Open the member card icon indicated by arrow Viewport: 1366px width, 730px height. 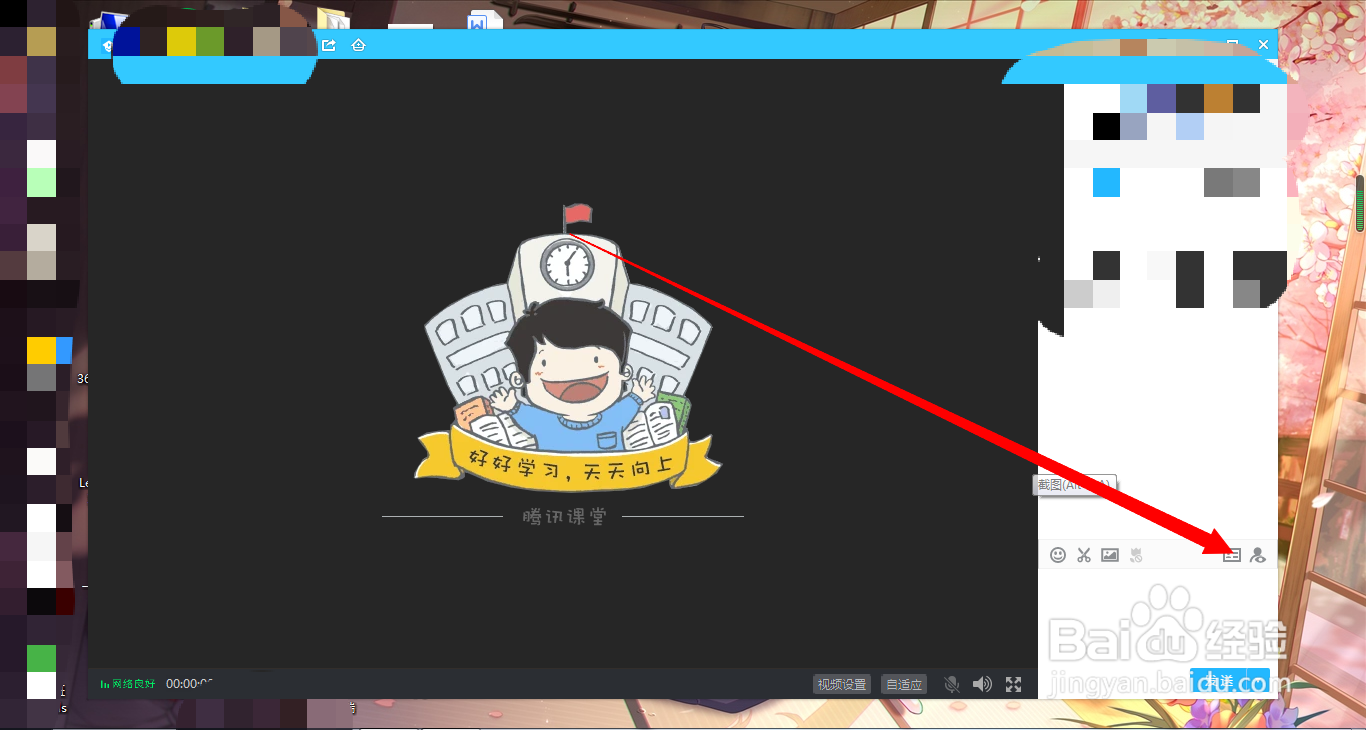tap(1232, 554)
